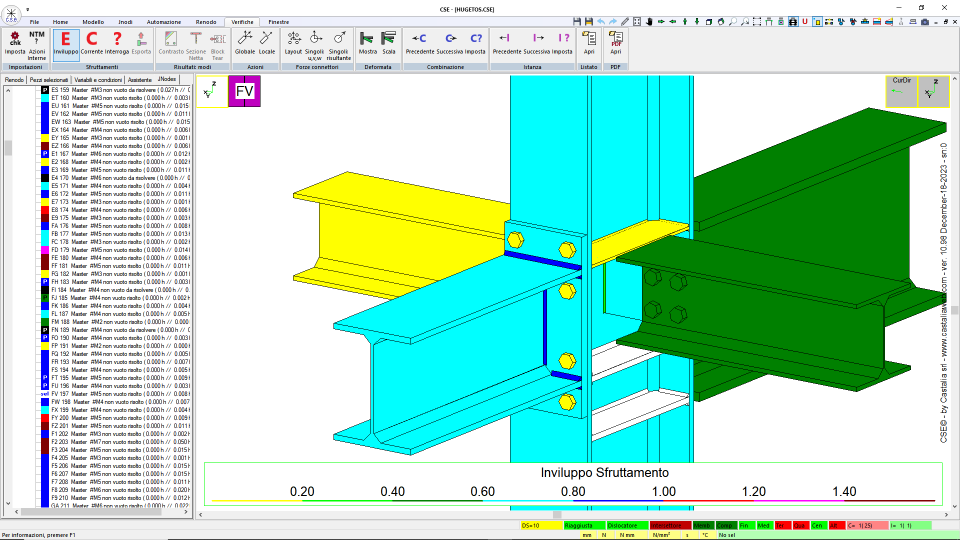This screenshot has height=540, width=960.
Task: Open NTM Azioni Interne tool
Action: (37, 45)
